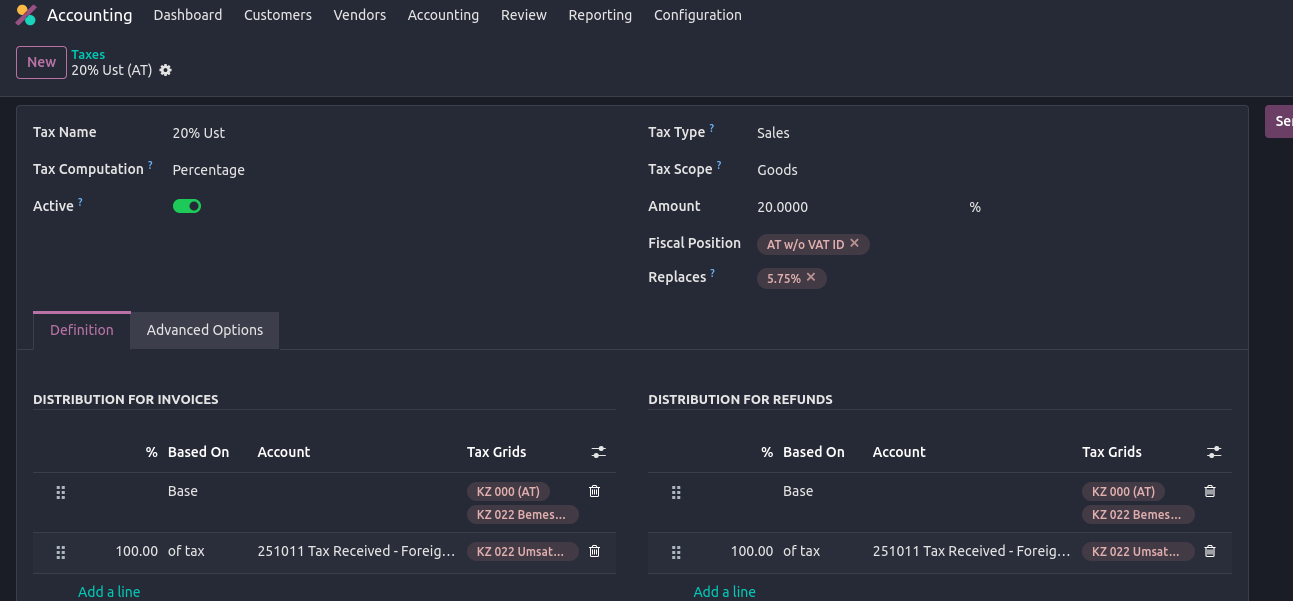Delete the Base line in invoice distribution
The width and height of the screenshot is (1293, 601).
(x=595, y=491)
